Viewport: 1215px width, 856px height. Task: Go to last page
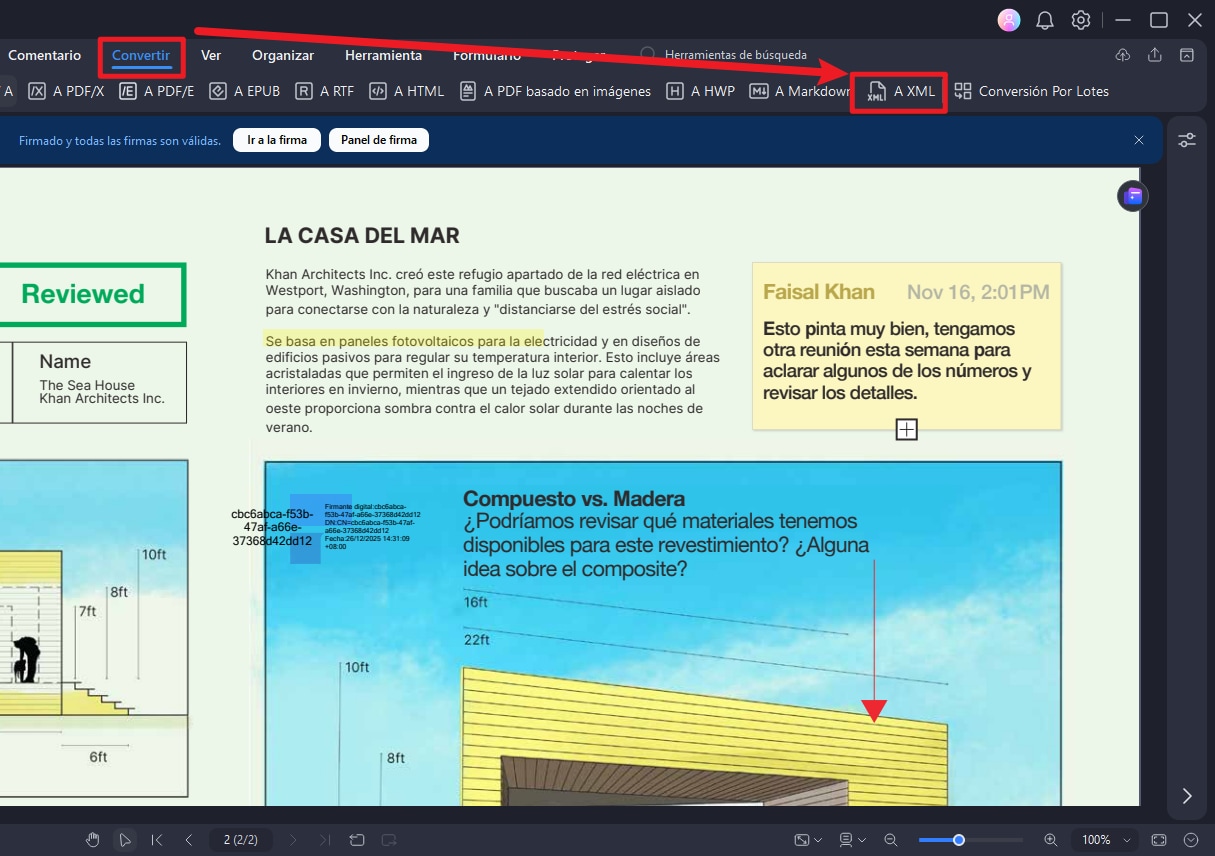tap(324, 840)
